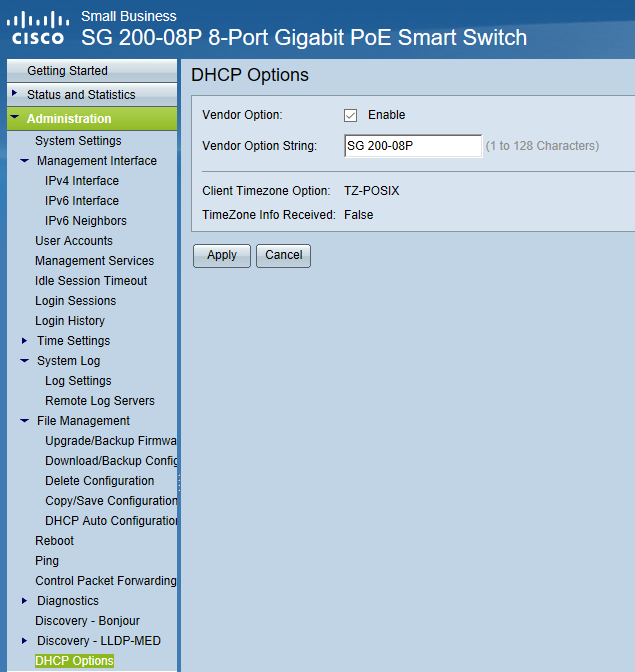Collapse the System Log tree node

25,361
